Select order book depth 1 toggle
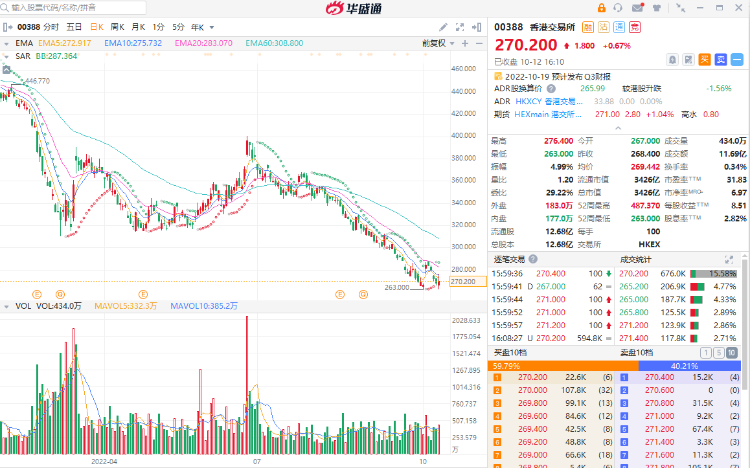The image size is (750, 468). tap(706, 353)
